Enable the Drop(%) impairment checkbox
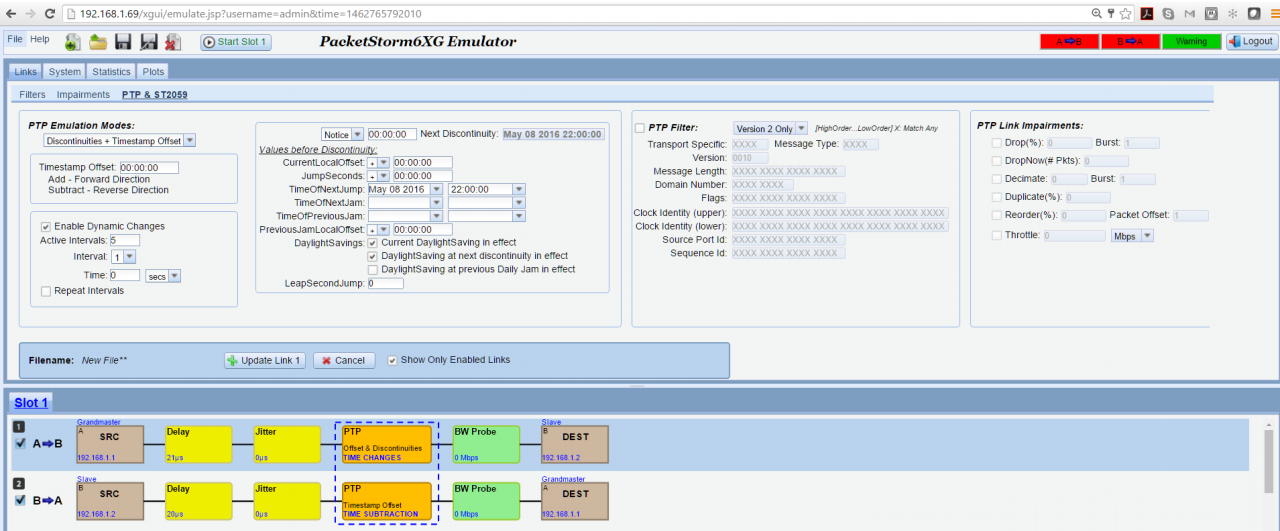Viewport: 1280px width, 531px height. coord(996,143)
